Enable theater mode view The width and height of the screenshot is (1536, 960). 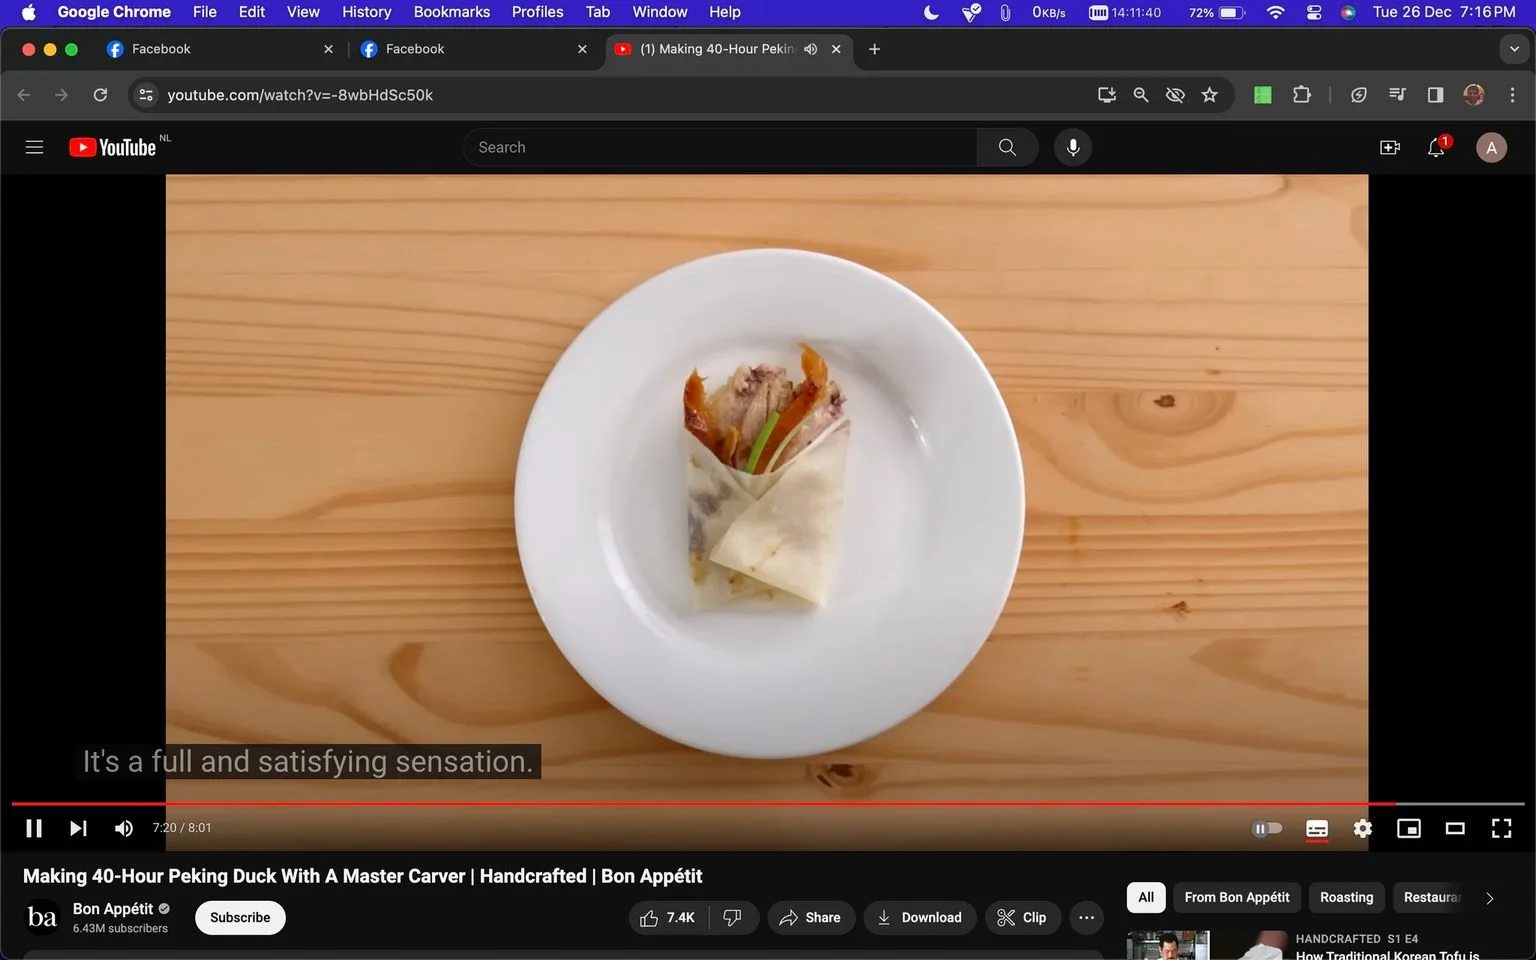point(1455,828)
